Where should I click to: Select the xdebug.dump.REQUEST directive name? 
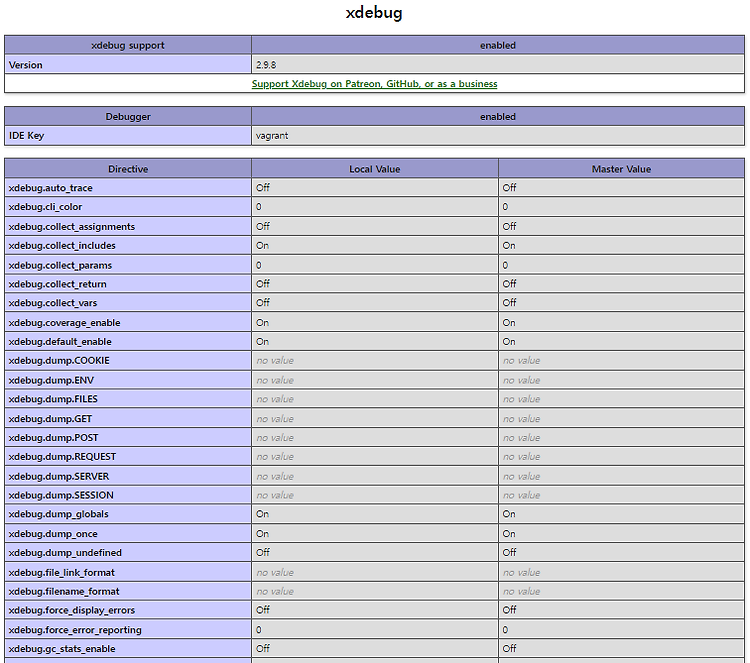pyautogui.click(x=62, y=457)
